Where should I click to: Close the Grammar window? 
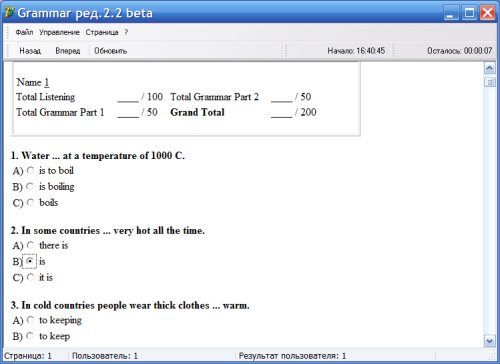click(487, 13)
